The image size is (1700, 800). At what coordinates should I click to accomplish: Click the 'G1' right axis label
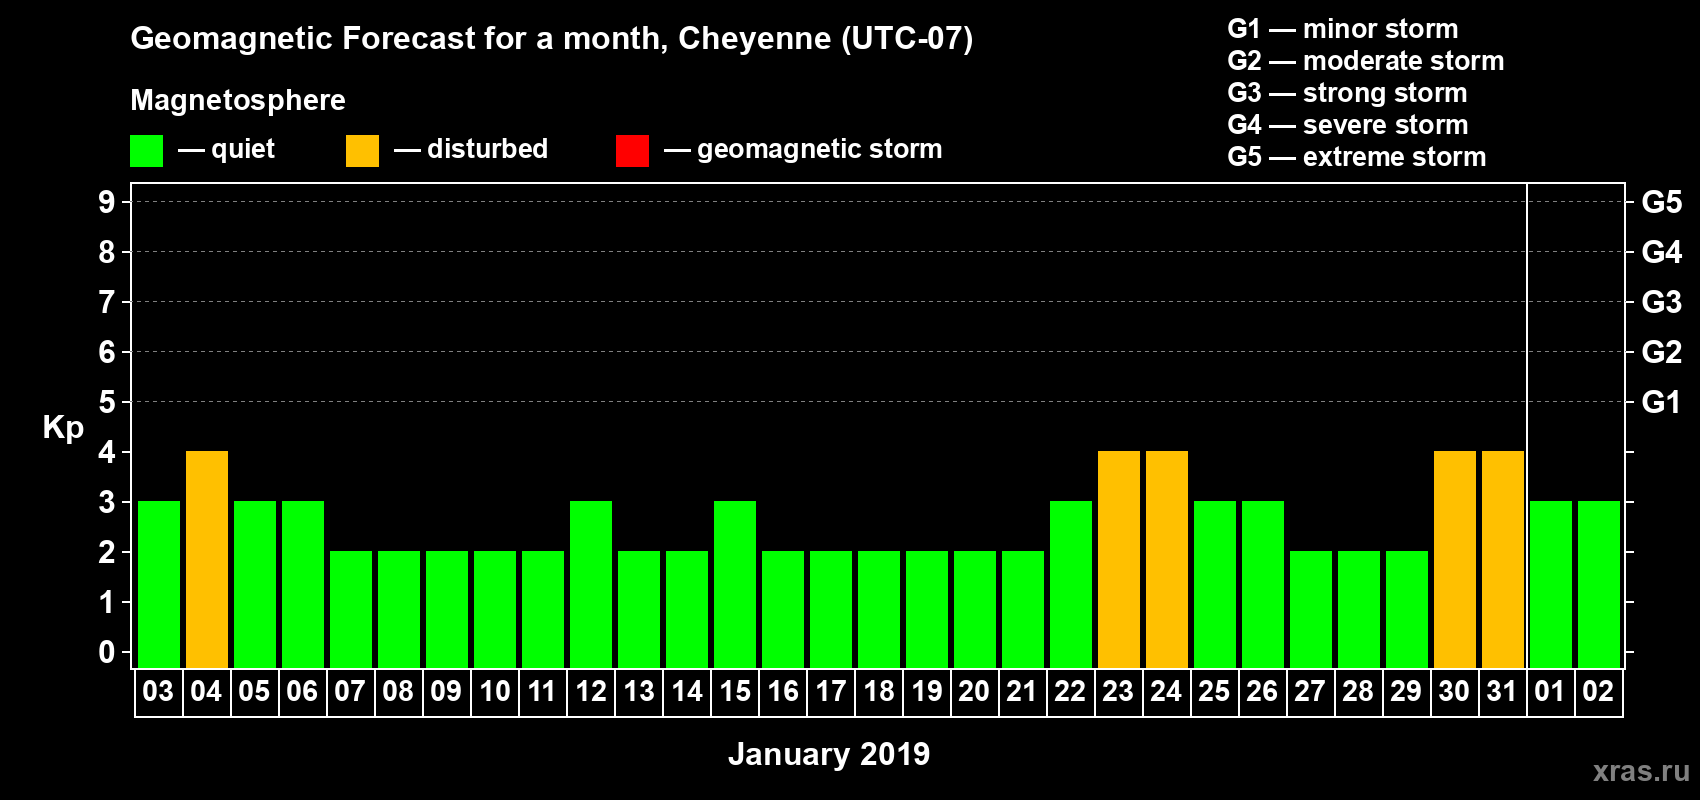click(x=1662, y=402)
